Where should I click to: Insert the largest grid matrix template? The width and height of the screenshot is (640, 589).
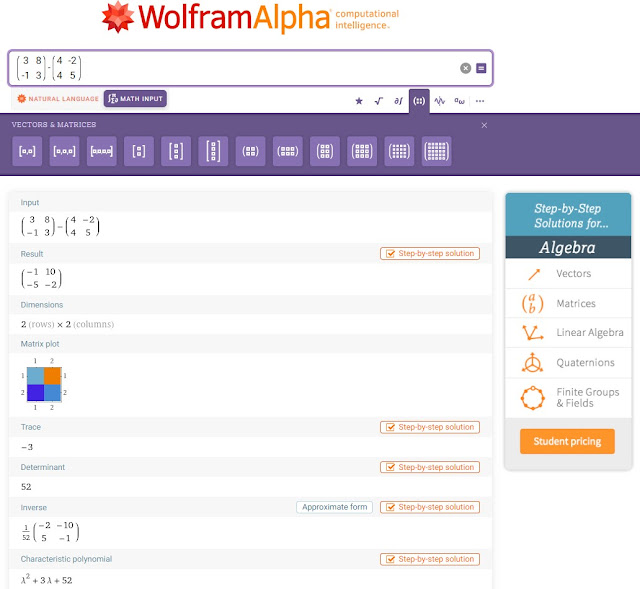pyautogui.click(x=436, y=151)
